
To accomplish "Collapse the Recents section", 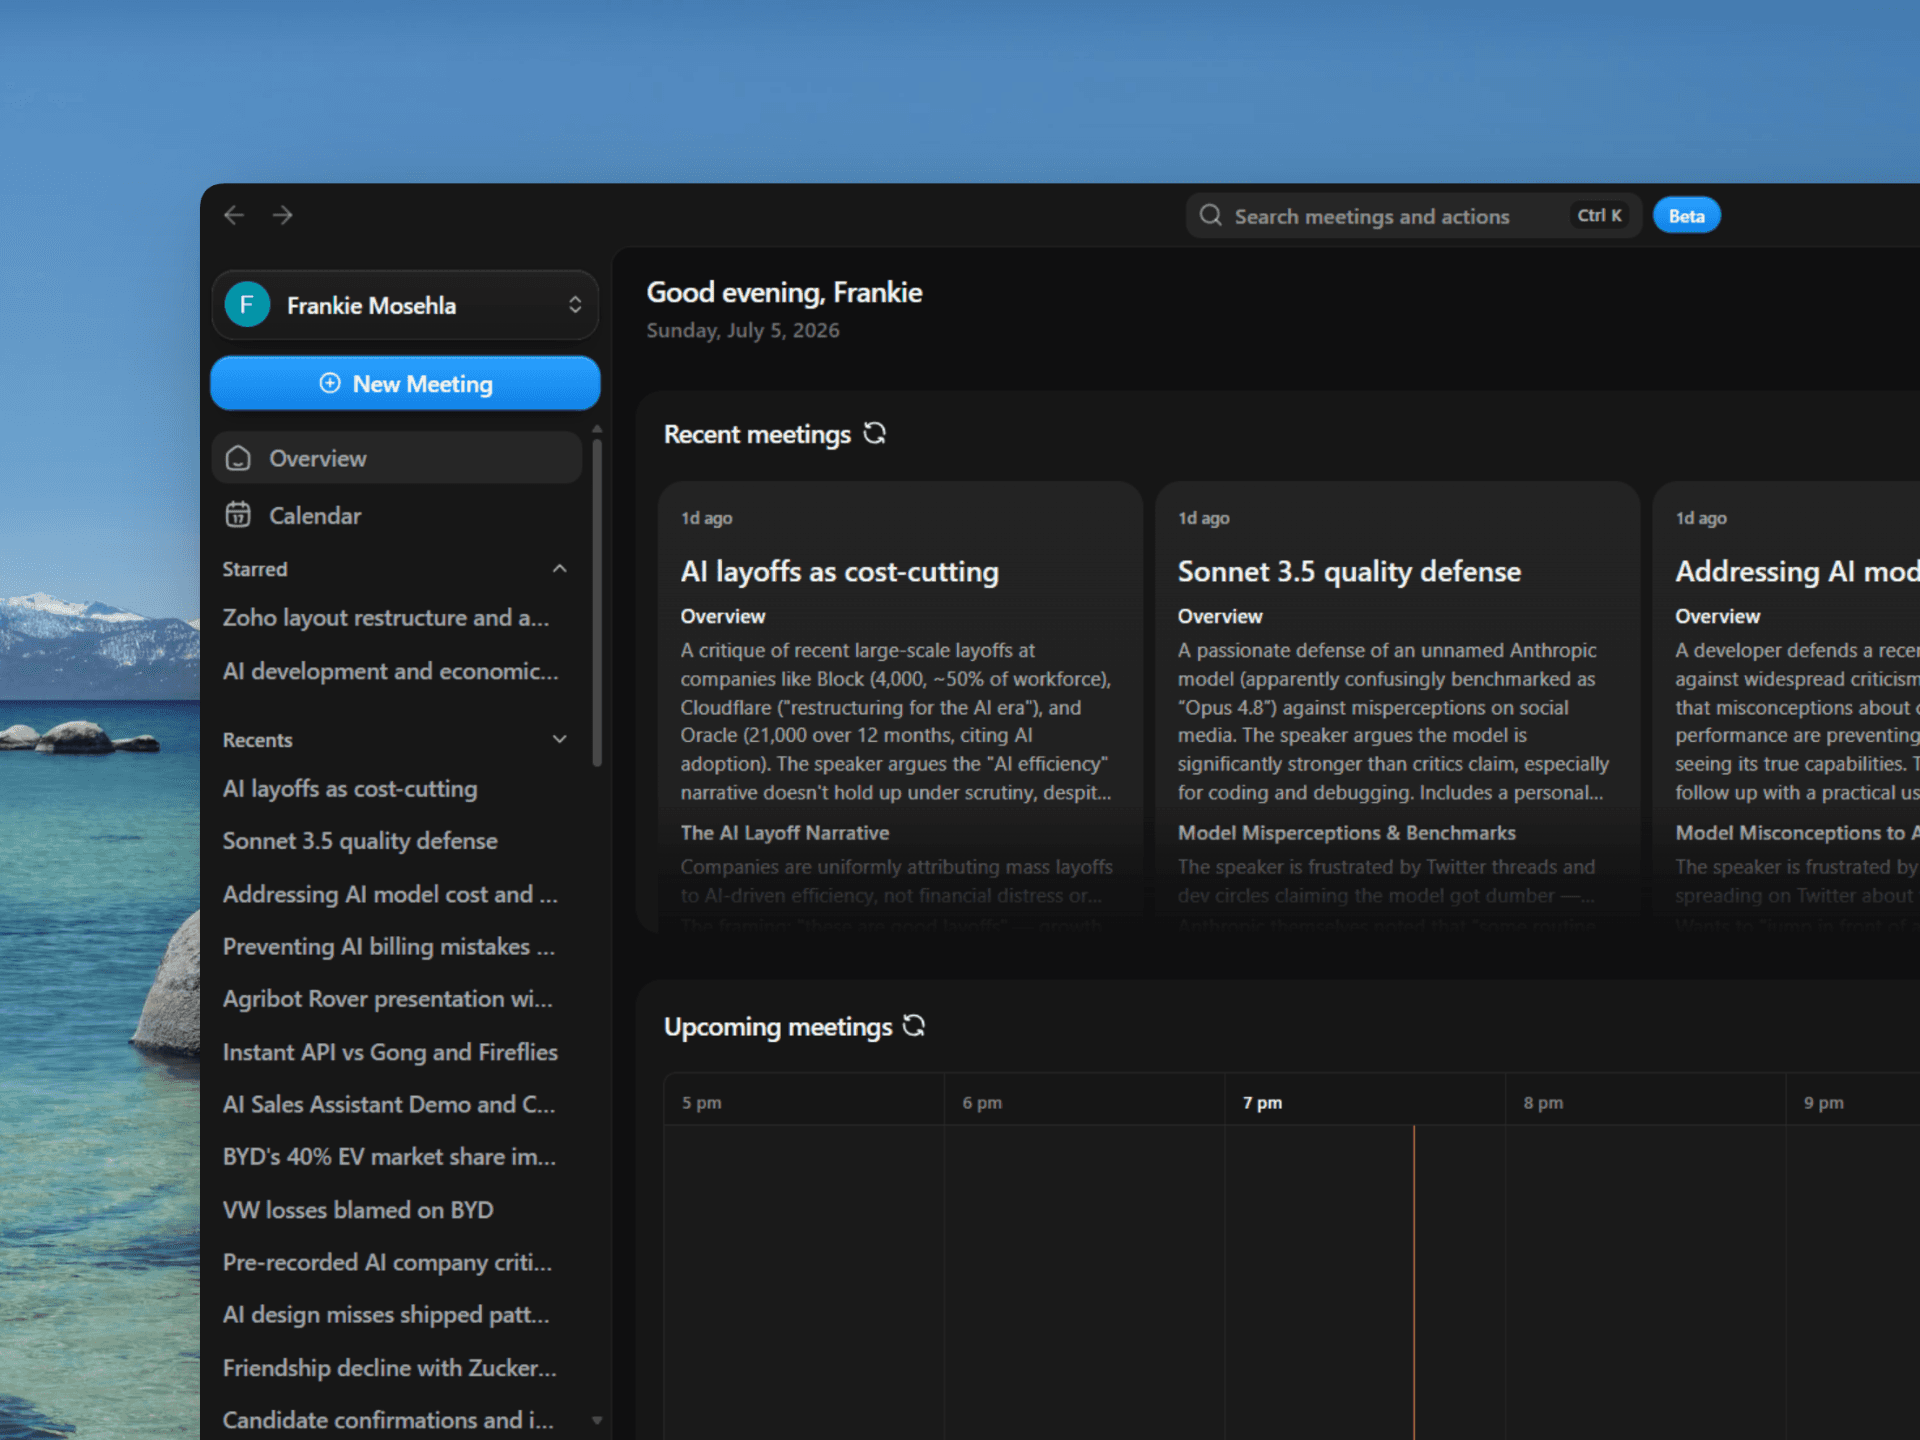I will (560, 739).
